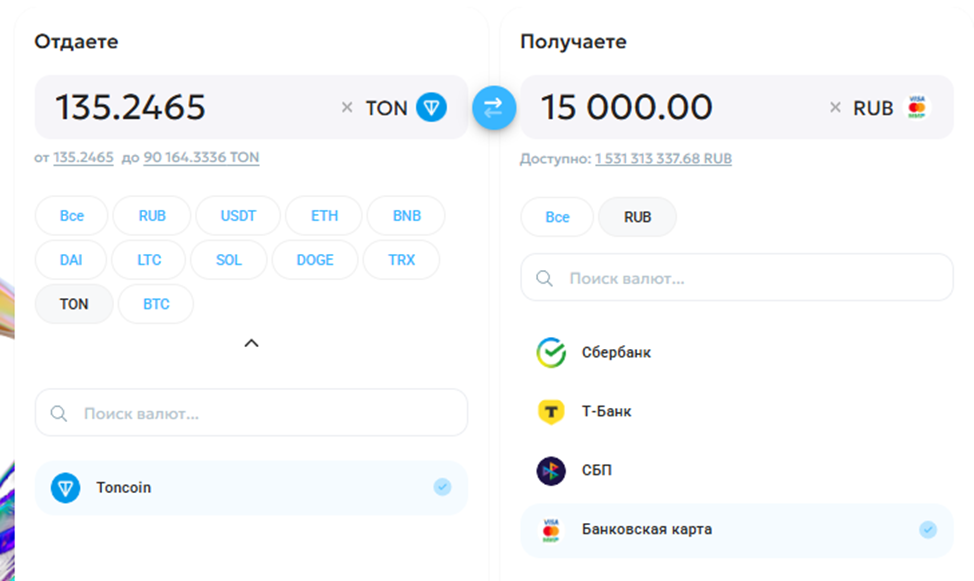Click the available 1 531 313 337.68 RUB link
Image resolution: width=974 pixels, height=581 pixels.
pyautogui.click(x=663, y=158)
